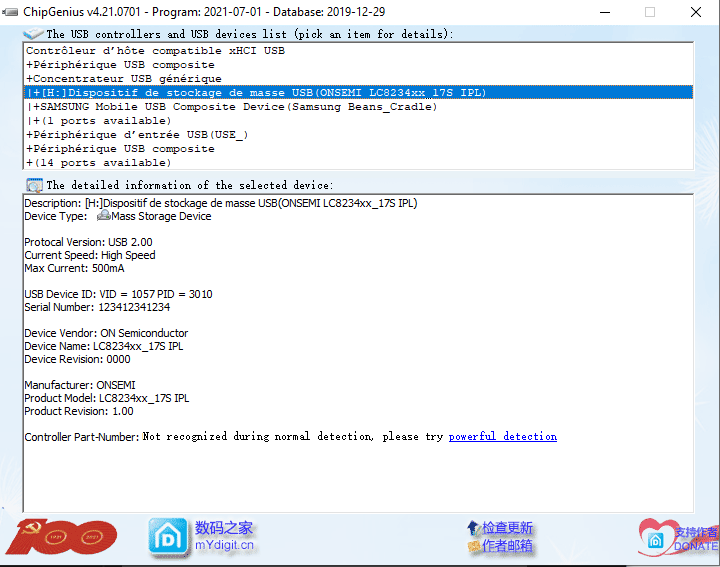720x567 pixels.
Task: Select the ONSEMI LC8234xx mass storage row
Action: 358,92
